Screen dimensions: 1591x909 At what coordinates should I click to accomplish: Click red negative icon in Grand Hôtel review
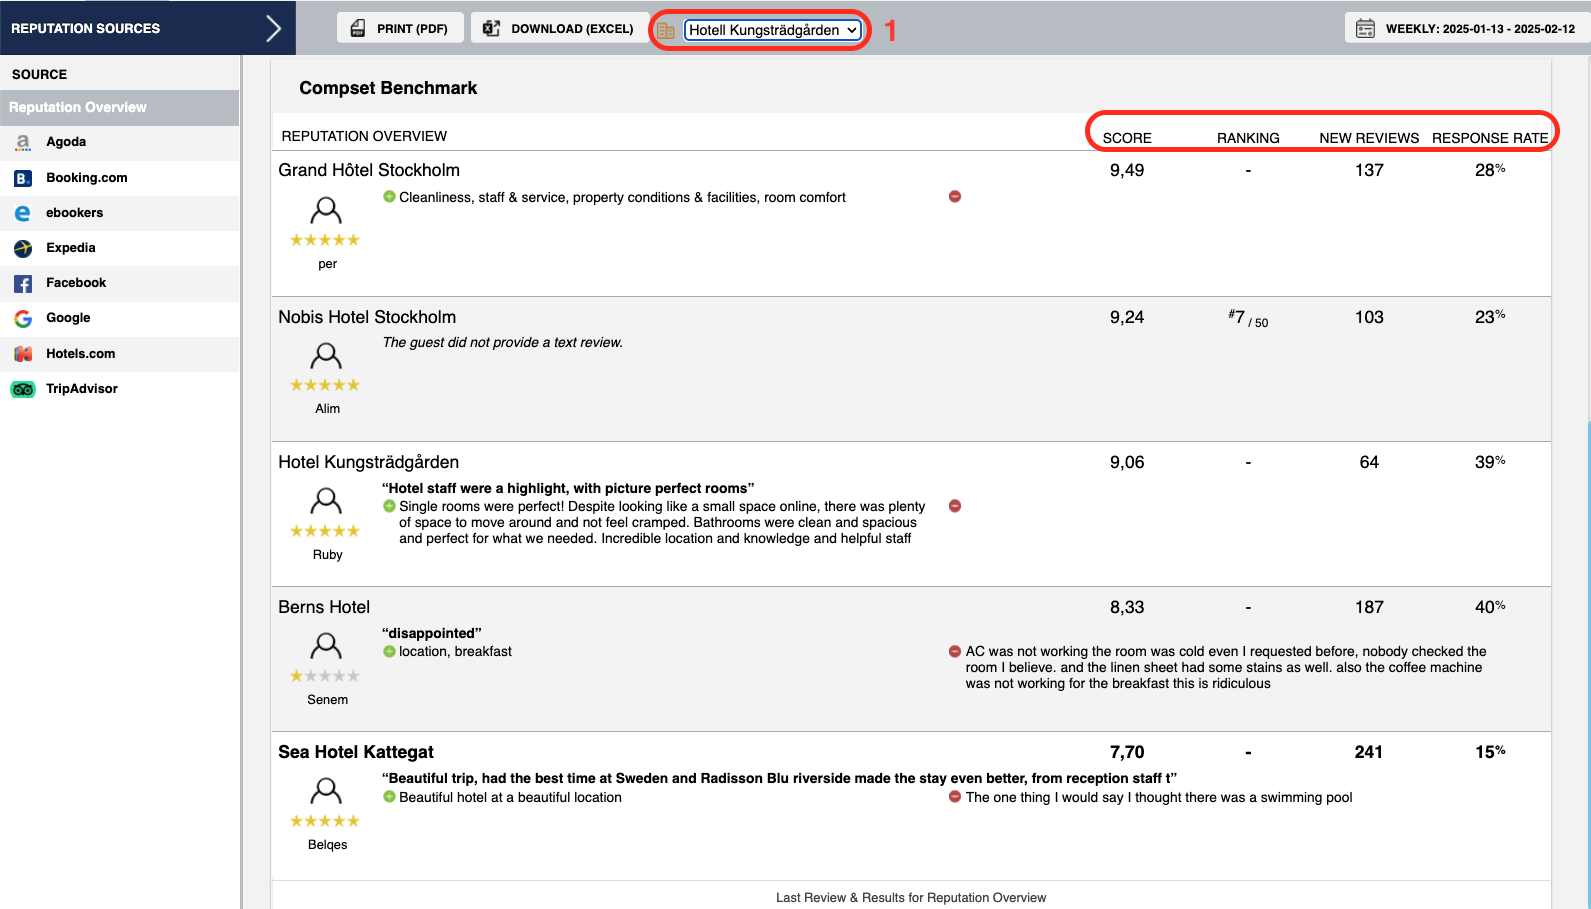point(955,197)
